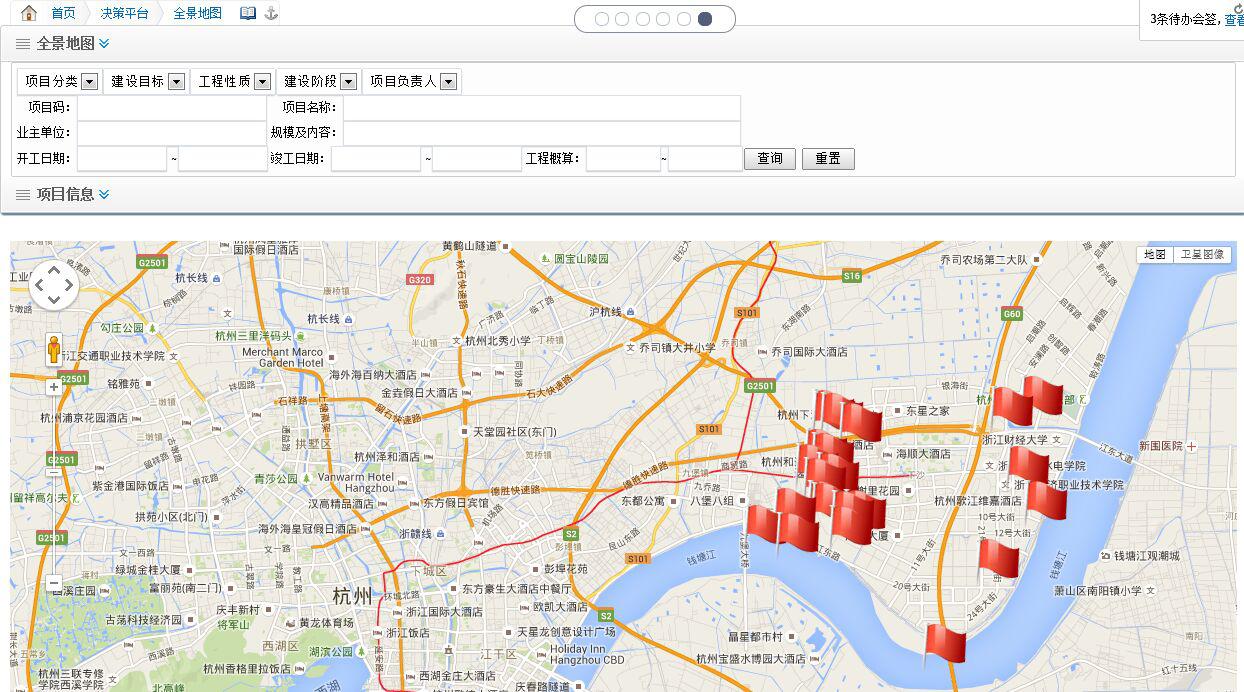Screen dimensions: 1244x692
Task: Select the first page indicator circle
Action: coord(601,19)
